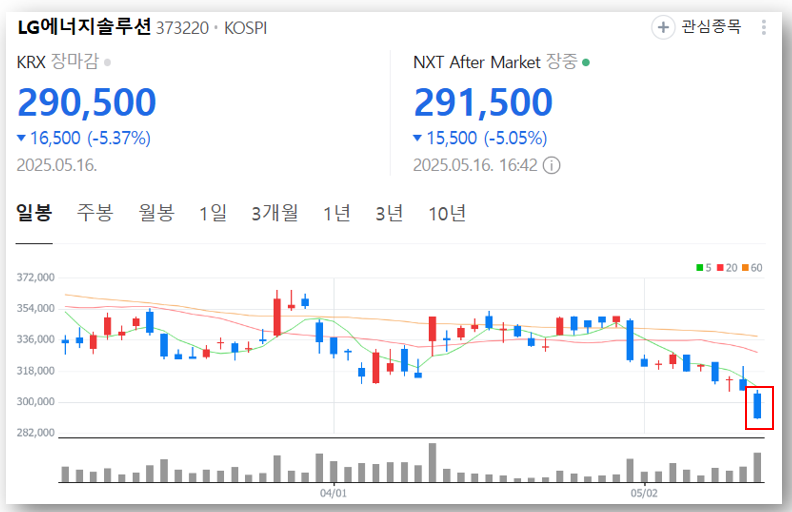Show the 1일 one-day chart
The width and height of the screenshot is (792, 512).
point(213,213)
